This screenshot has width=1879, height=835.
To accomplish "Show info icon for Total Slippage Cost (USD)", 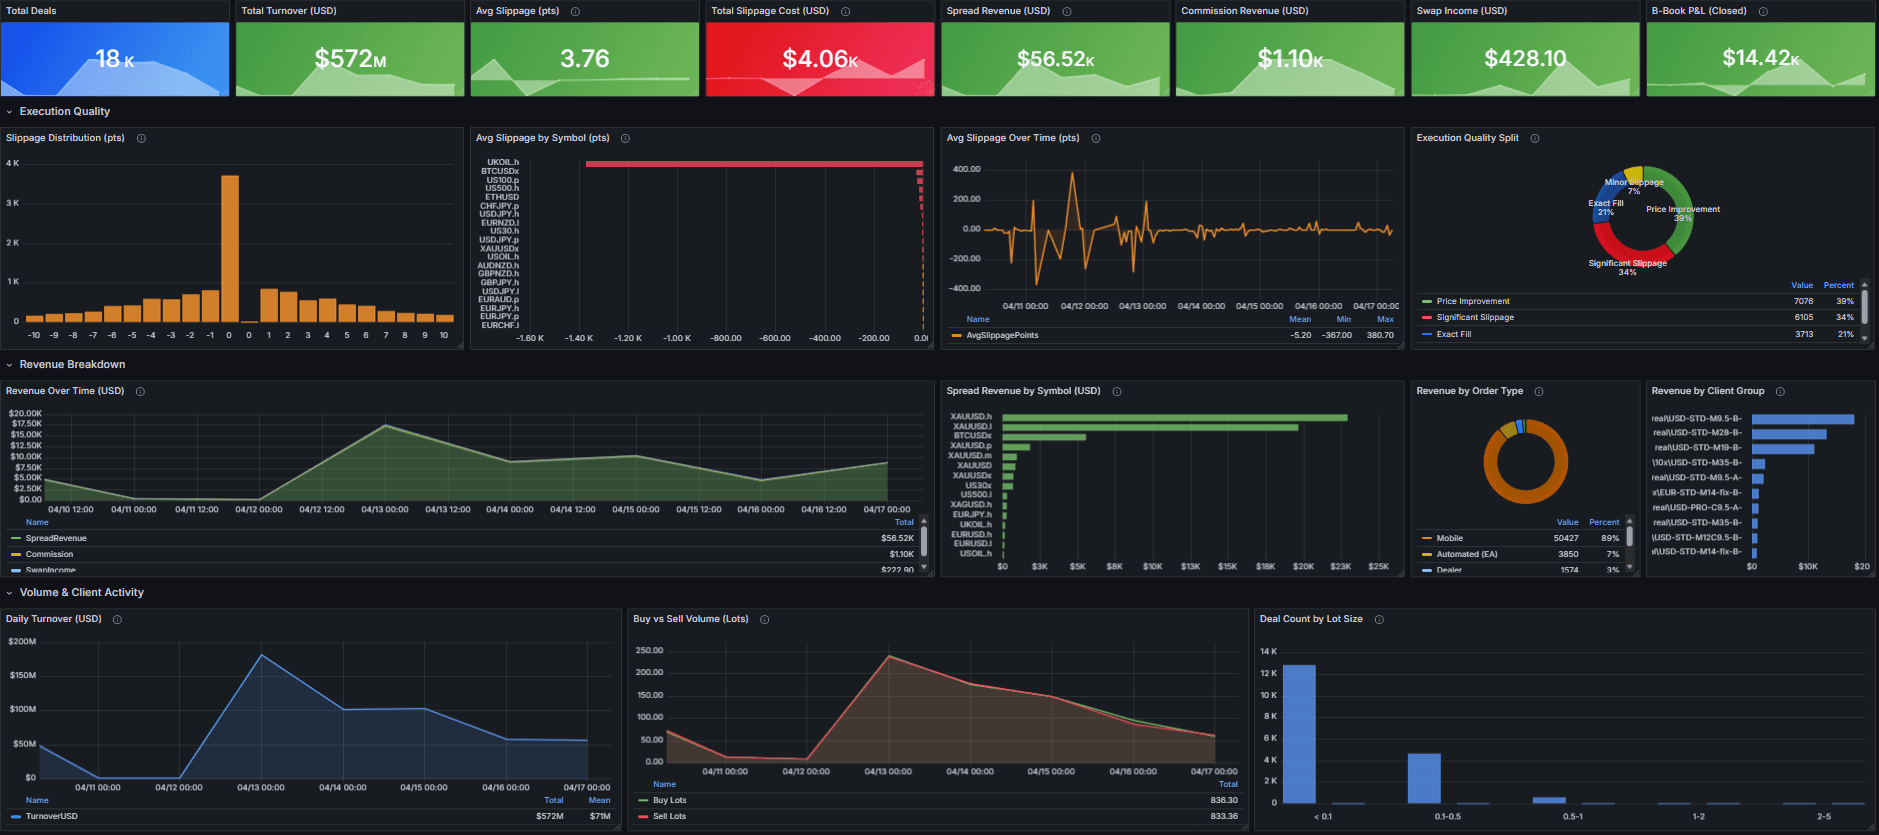I will coord(846,11).
